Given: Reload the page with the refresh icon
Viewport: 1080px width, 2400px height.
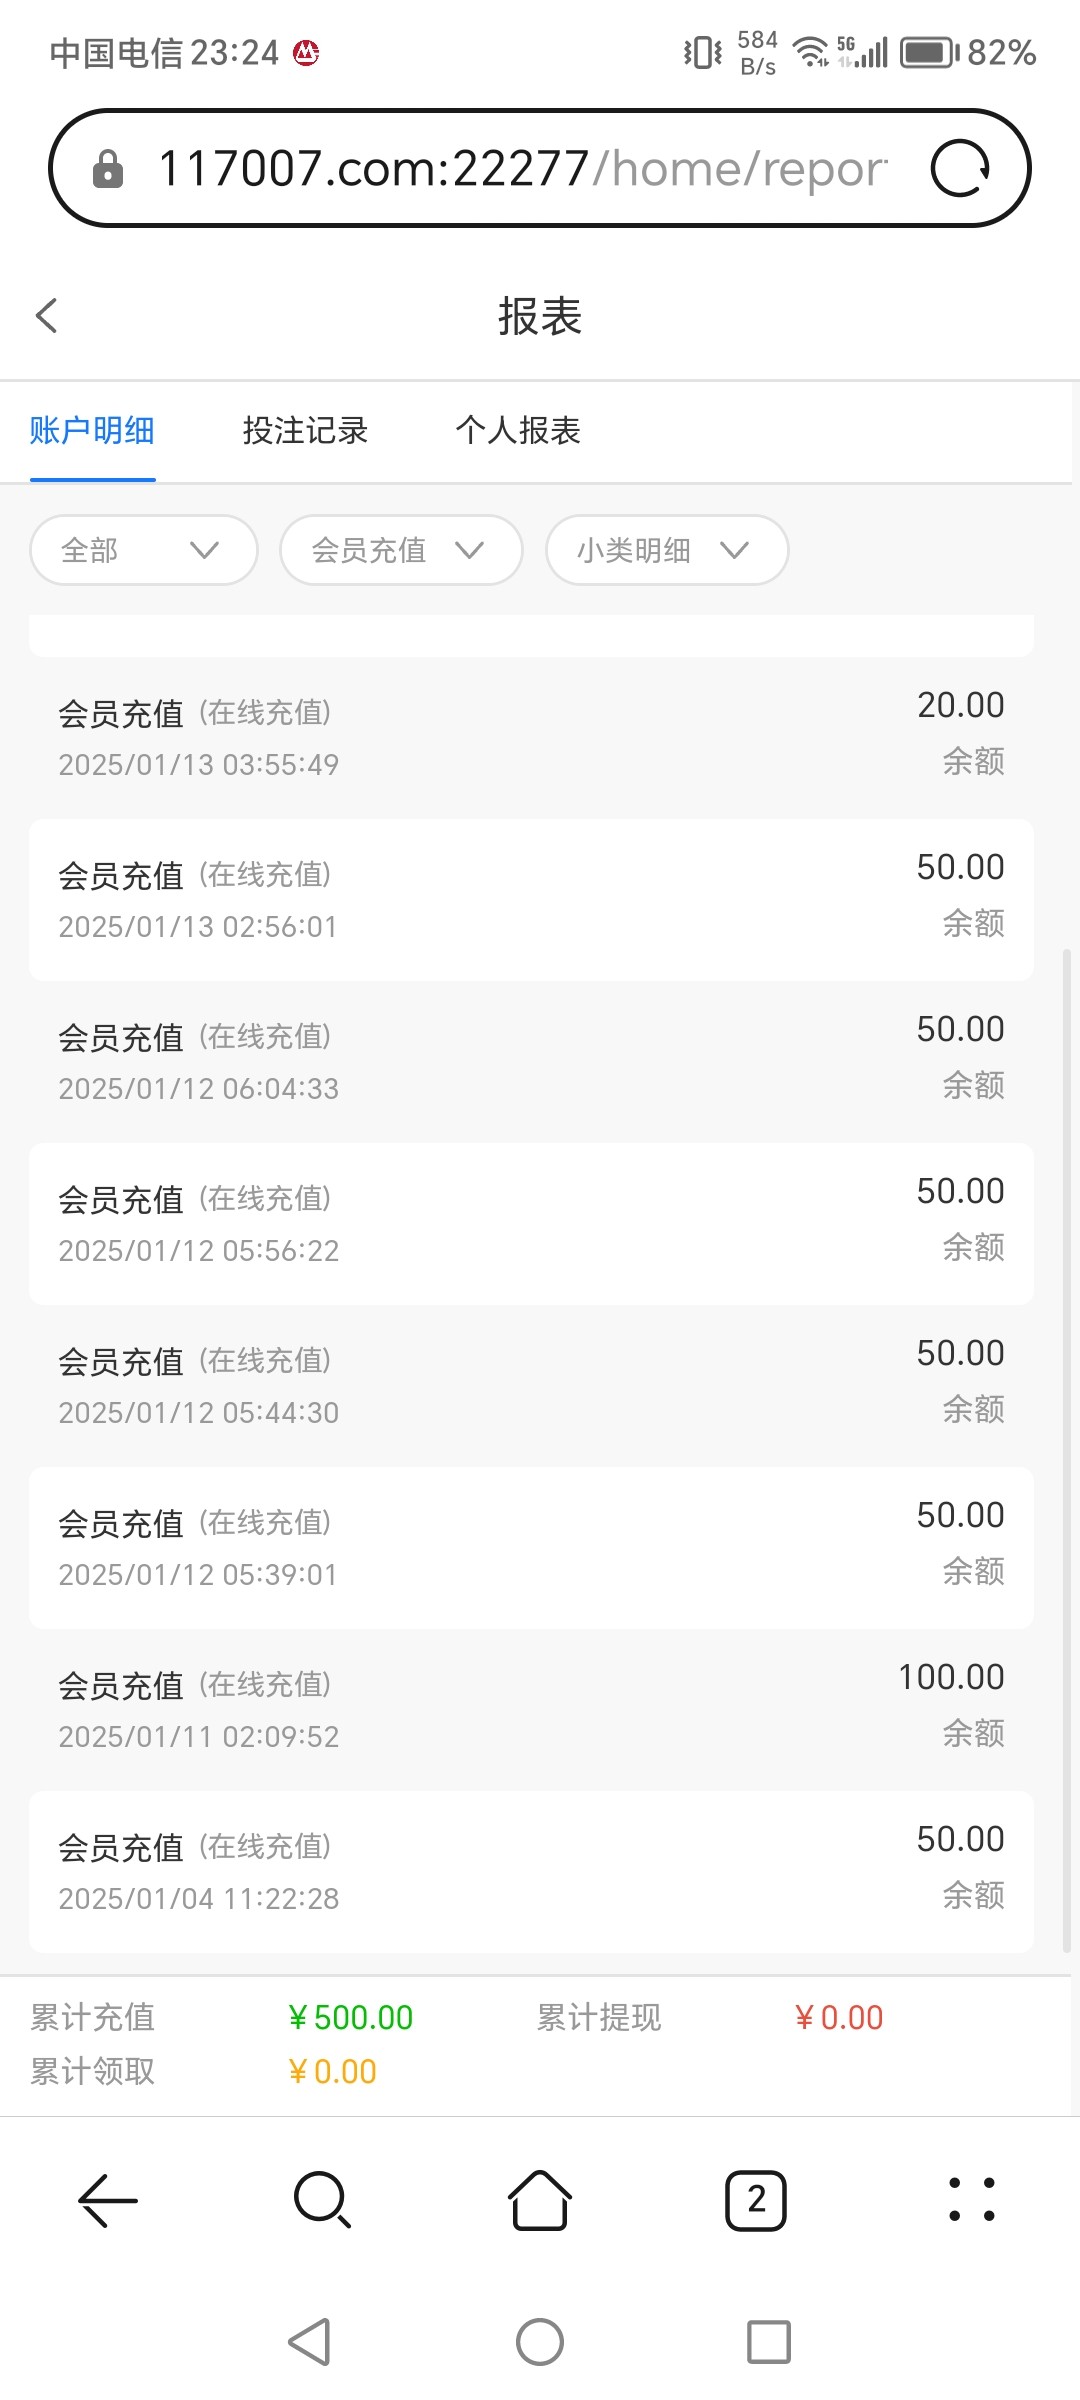Looking at the screenshot, I should (x=959, y=168).
